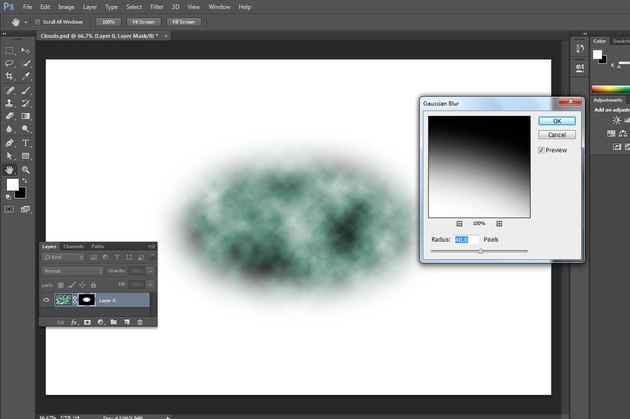The image size is (630, 419).
Task: Switch to the Paths tab
Action: (x=98, y=247)
